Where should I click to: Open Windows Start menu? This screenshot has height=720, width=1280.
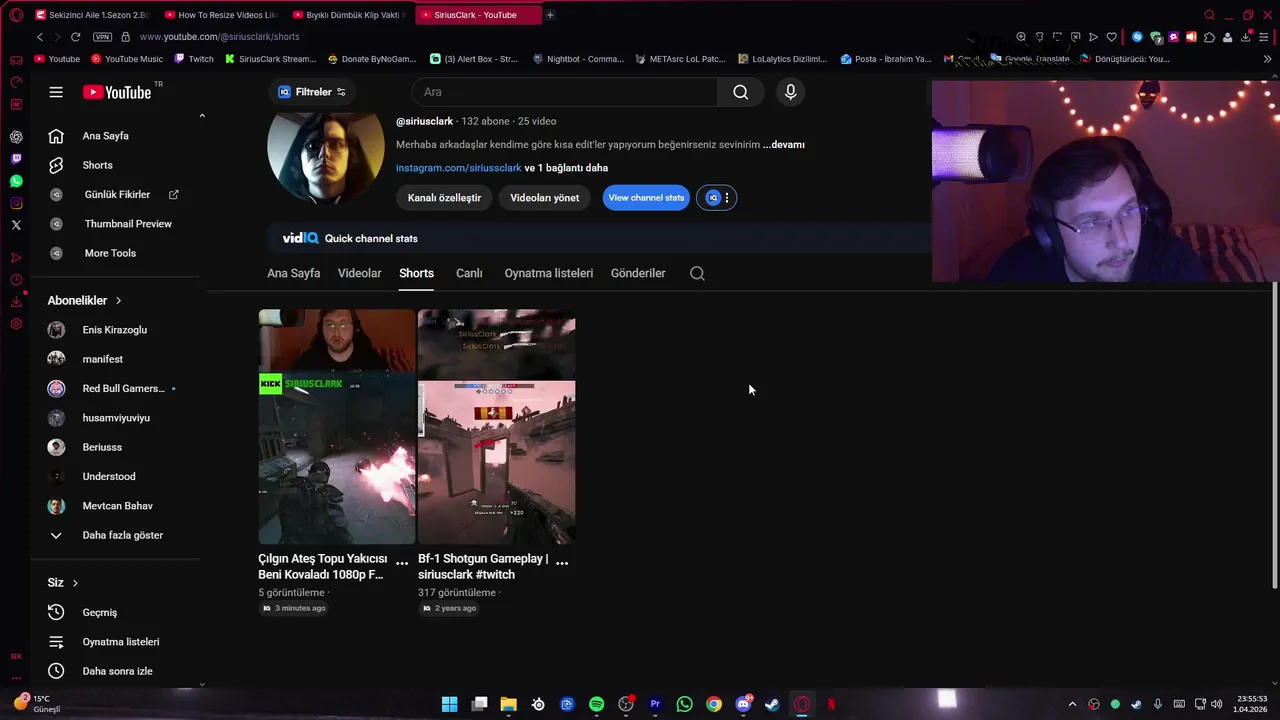point(450,704)
